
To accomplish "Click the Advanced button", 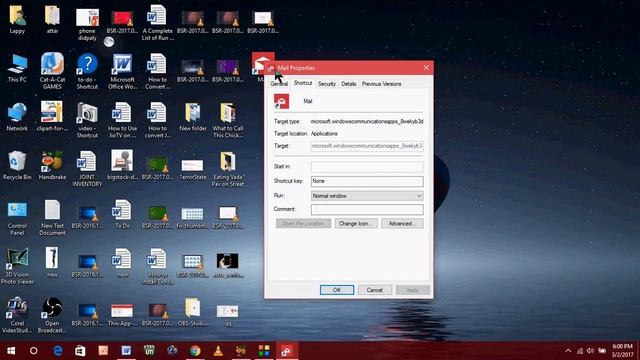I will 402,224.
